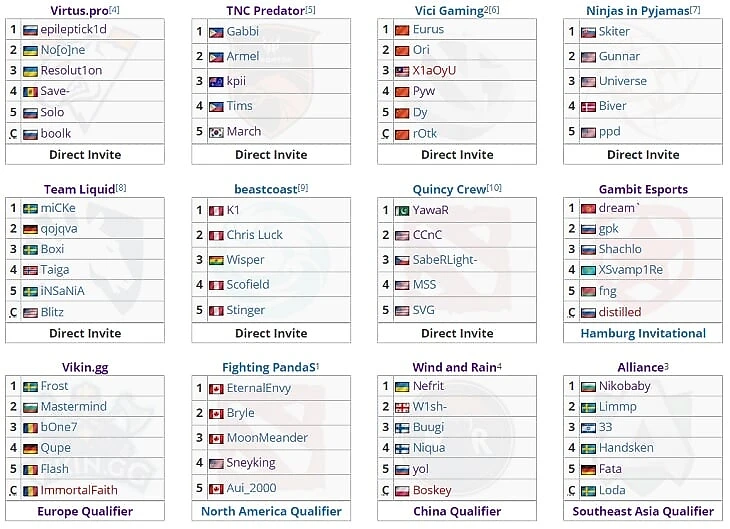Click the Danish flag next to Biver

pyautogui.click(x=588, y=107)
